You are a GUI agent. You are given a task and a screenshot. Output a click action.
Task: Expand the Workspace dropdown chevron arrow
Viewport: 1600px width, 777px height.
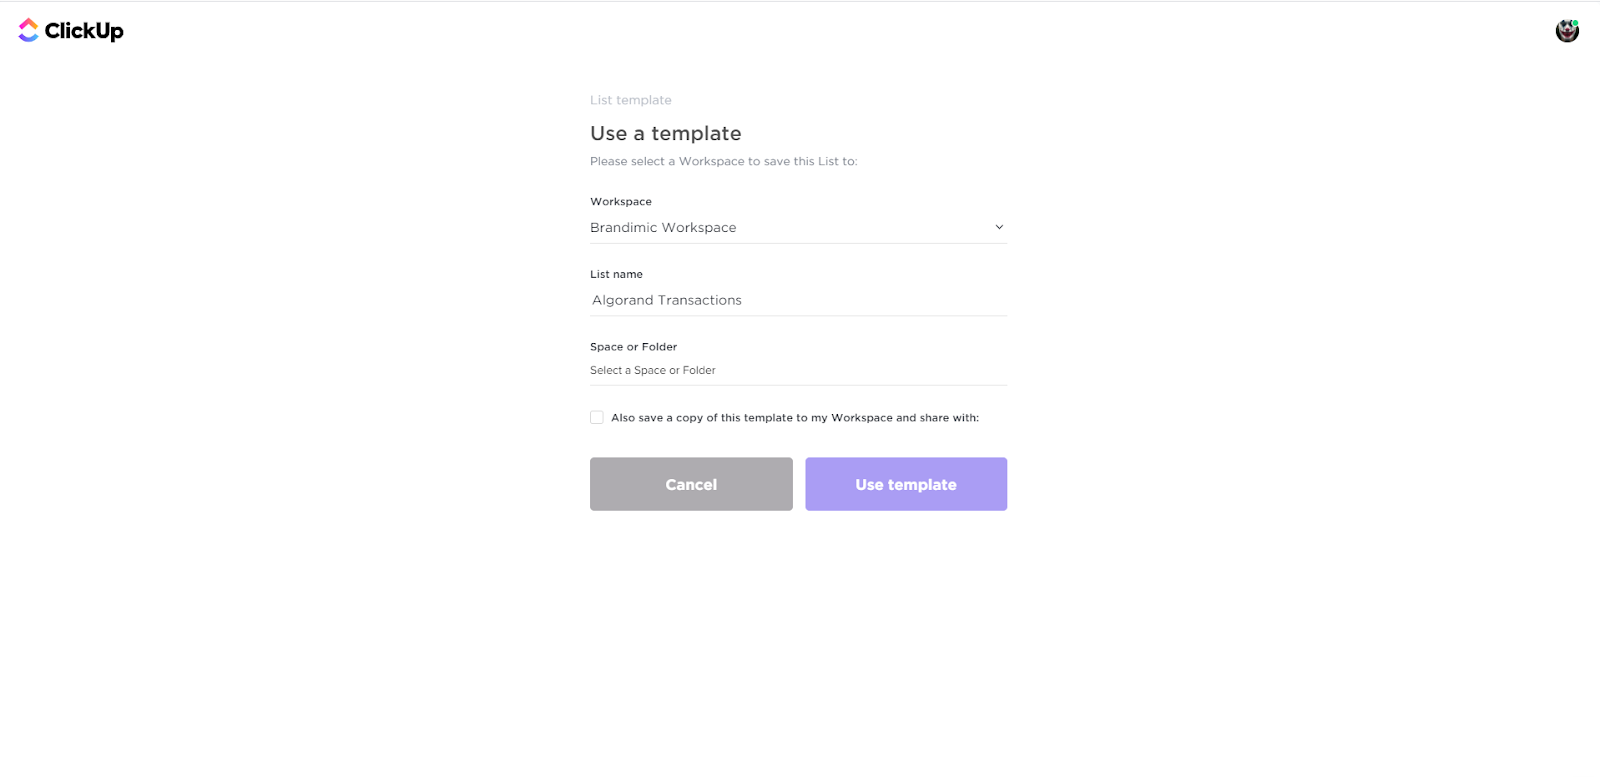(998, 227)
